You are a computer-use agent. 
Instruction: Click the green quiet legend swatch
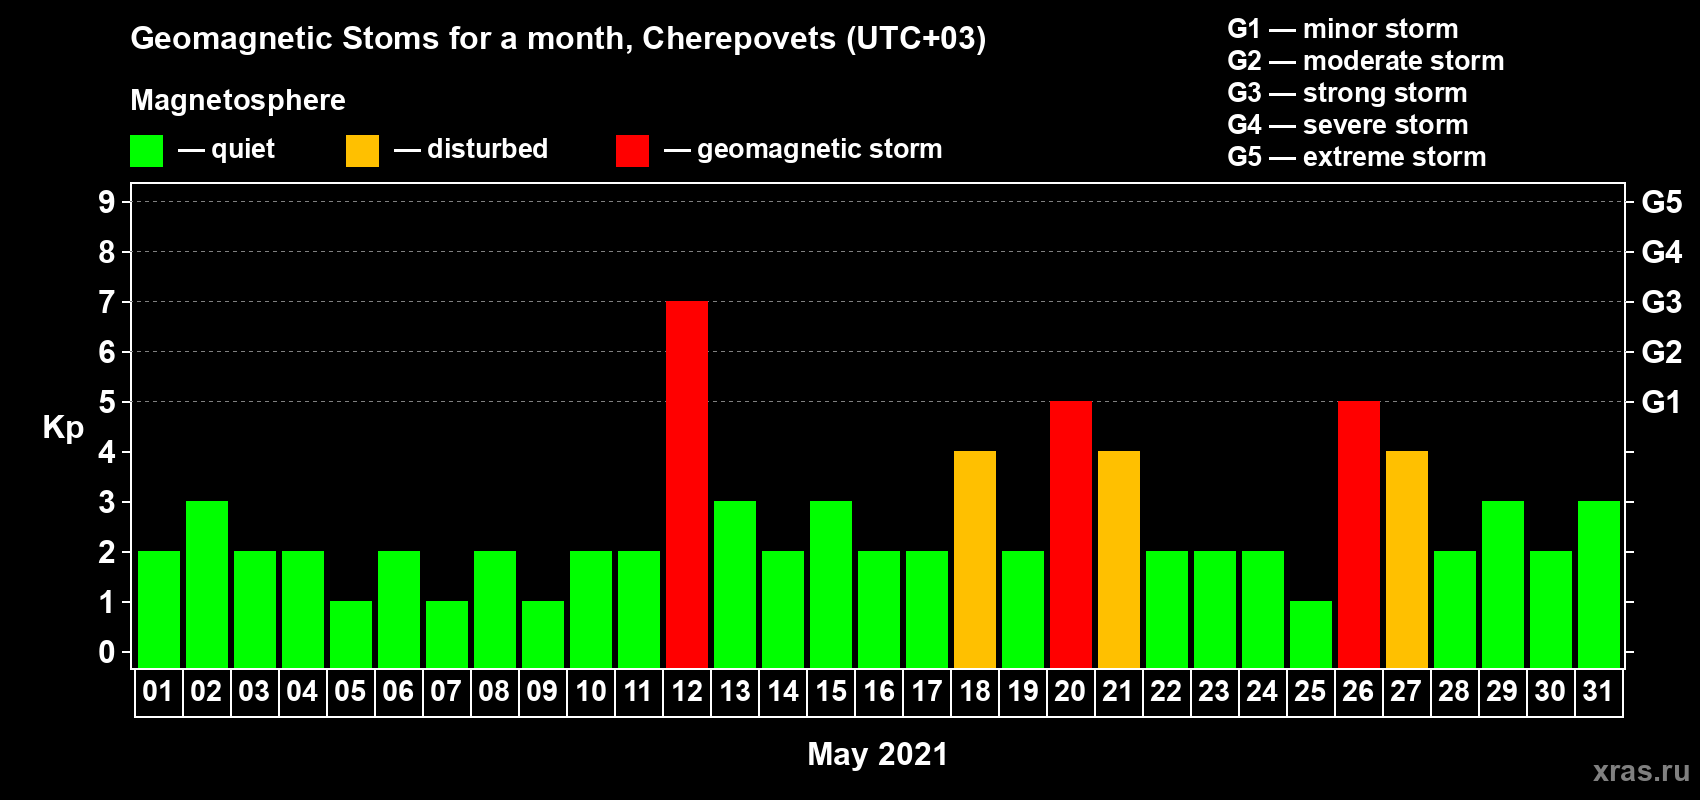pos(146,151)
